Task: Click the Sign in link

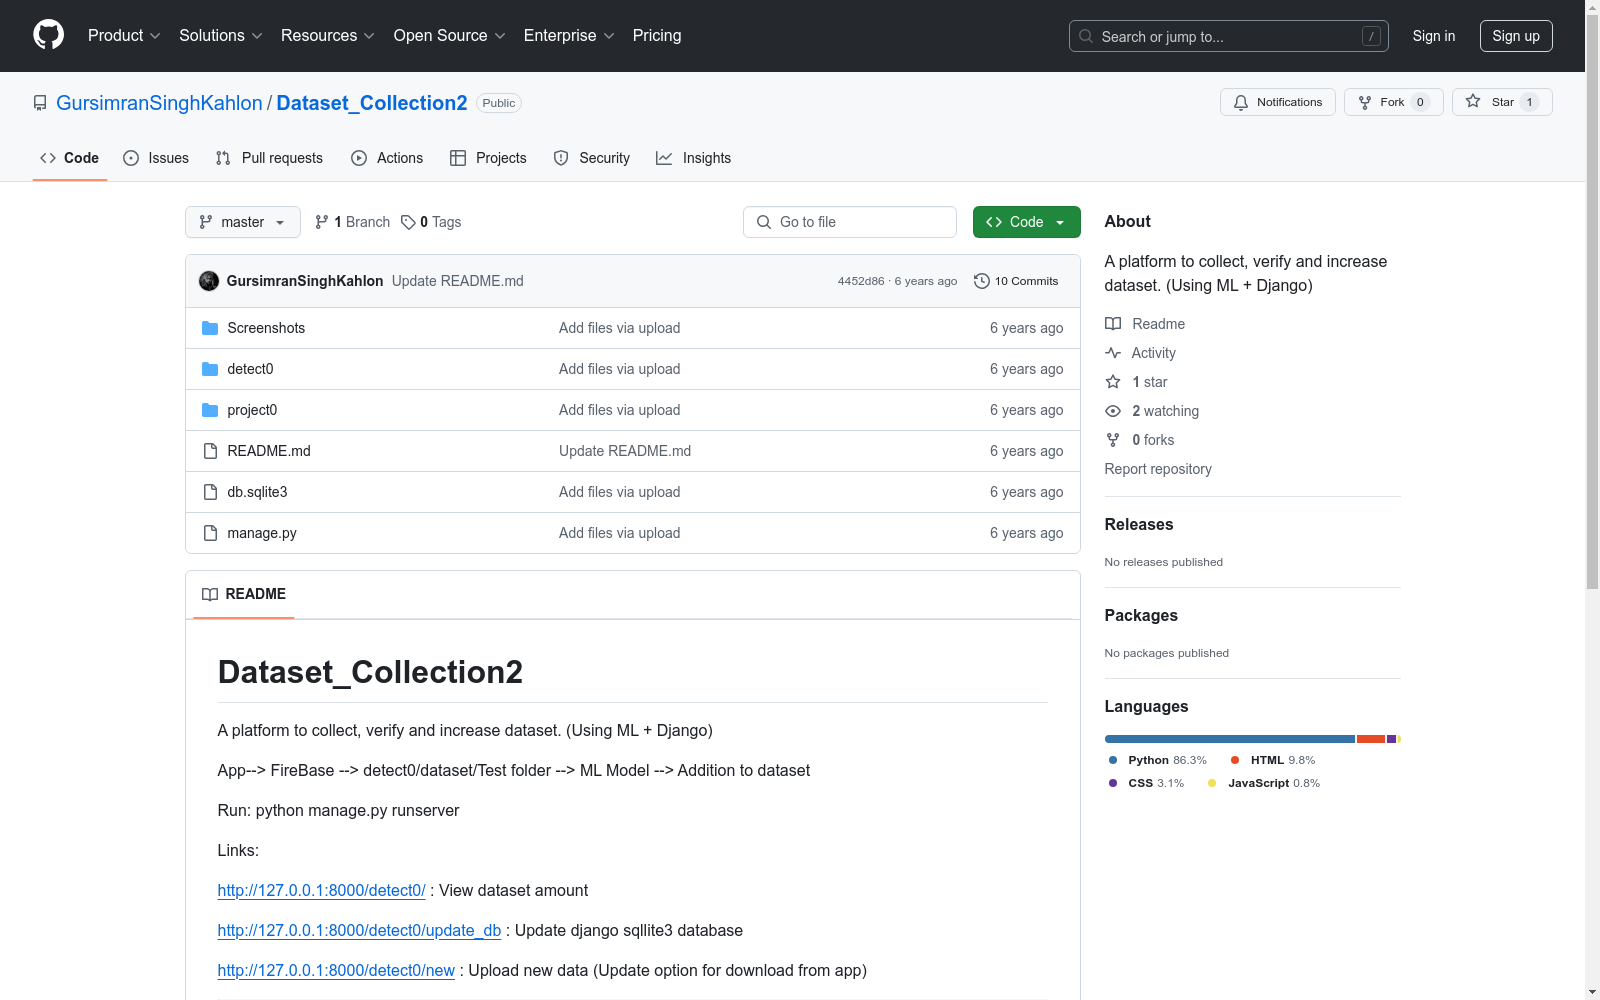Action: click(x=1434, y=36)
